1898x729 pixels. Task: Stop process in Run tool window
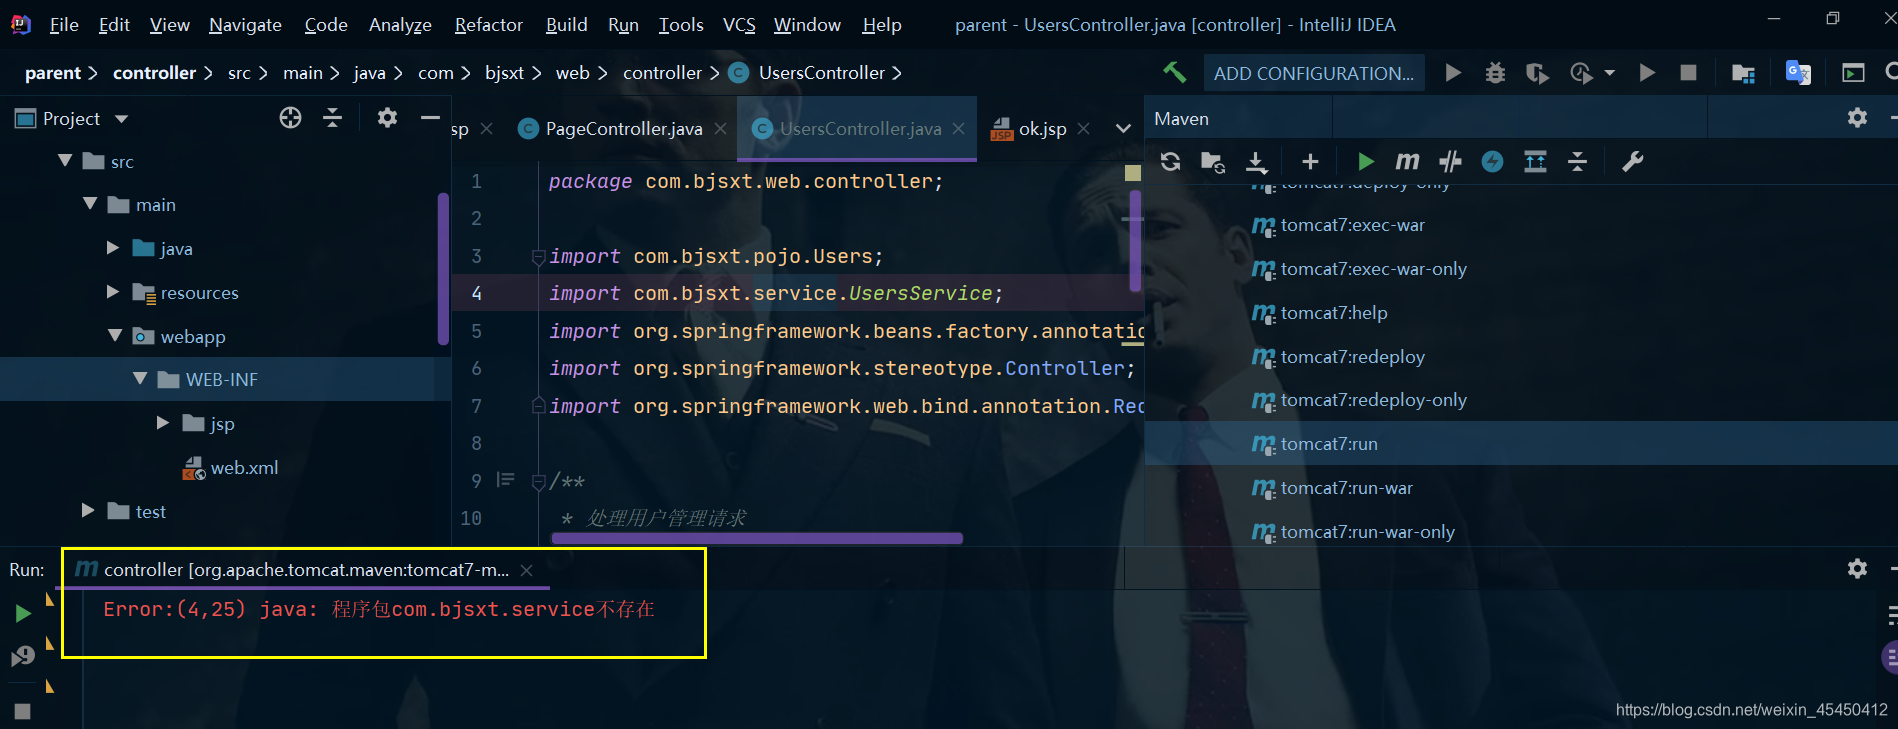pos(22,711)
